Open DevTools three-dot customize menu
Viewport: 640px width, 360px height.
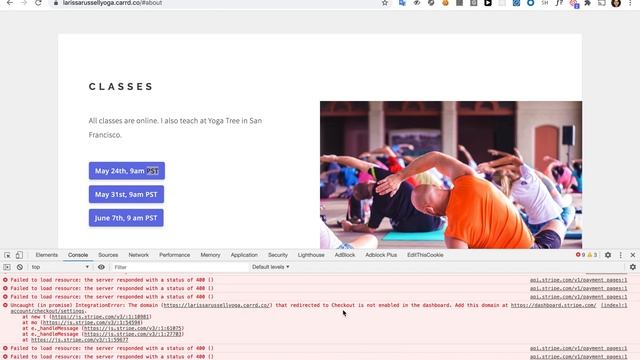(x=621, y=255)
